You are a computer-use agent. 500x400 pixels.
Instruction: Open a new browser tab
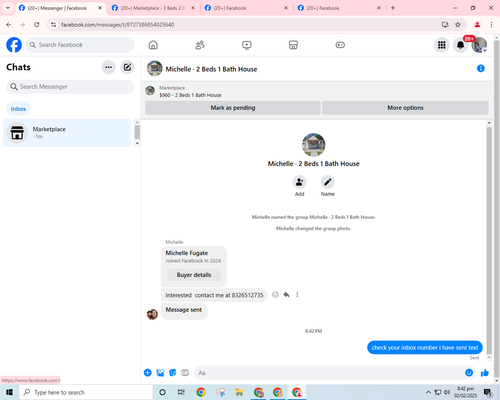tap(393, 8)
